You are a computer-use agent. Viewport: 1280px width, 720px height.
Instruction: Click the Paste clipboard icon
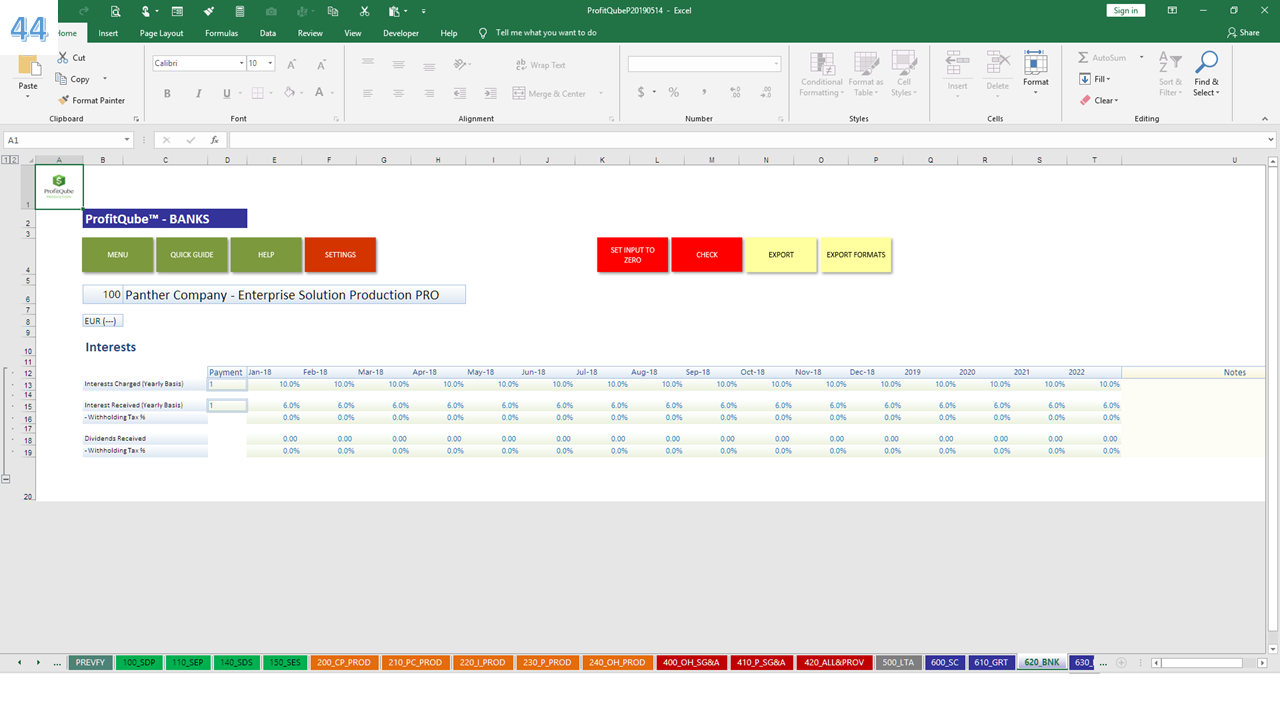[28, 67]
